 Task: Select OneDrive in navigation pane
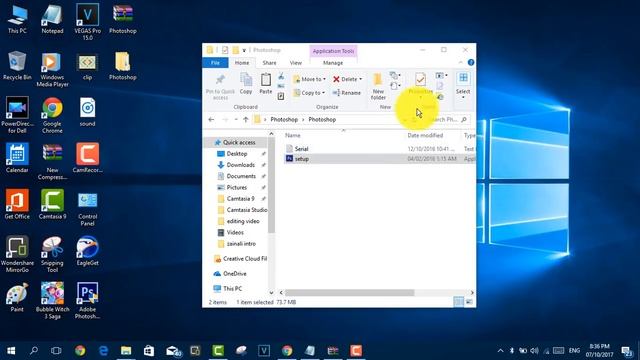tap(235, 273)
